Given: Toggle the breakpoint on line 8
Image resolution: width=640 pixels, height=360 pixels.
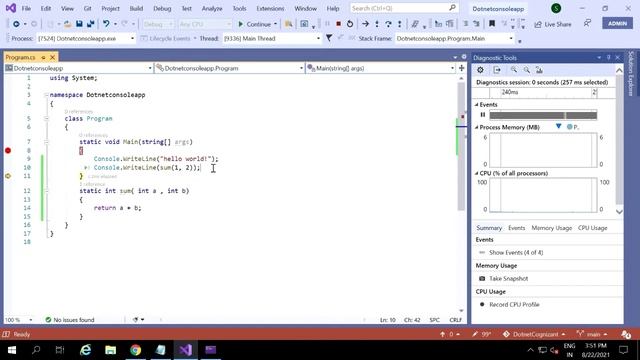Looking at the screenshot, I should 8,151.
